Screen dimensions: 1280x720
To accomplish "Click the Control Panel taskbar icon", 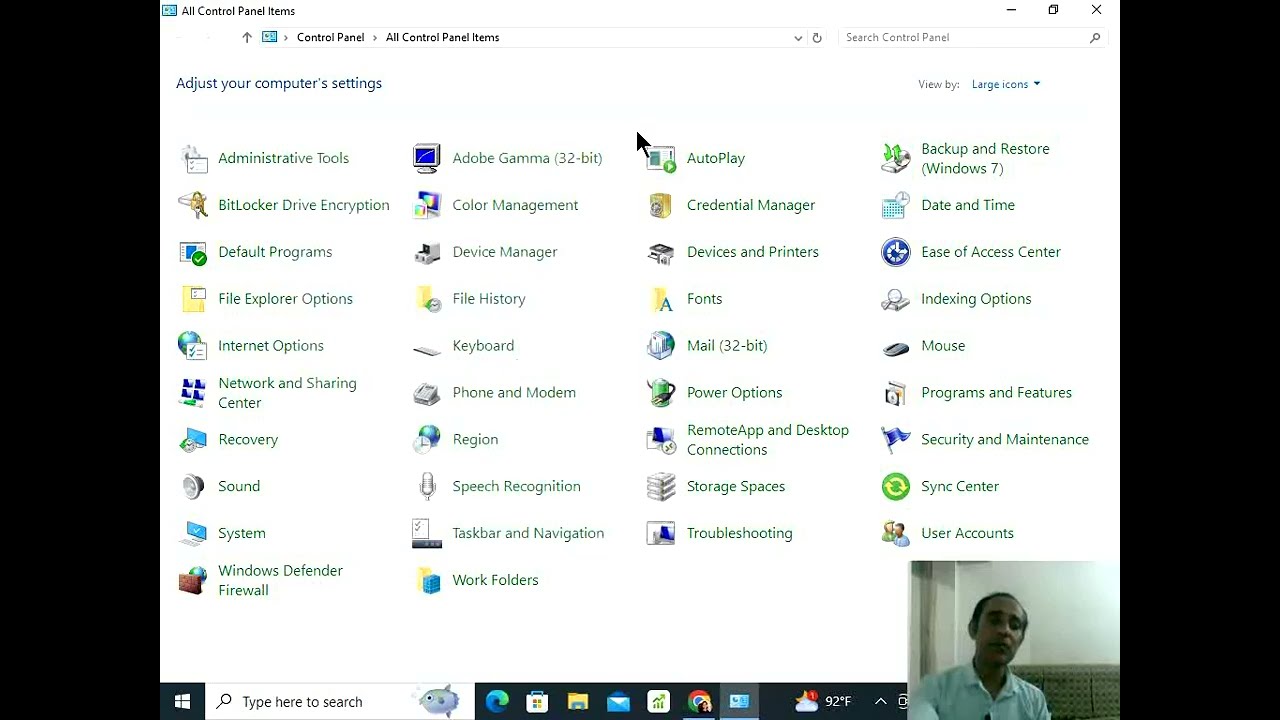I will (x=739, y=702).
